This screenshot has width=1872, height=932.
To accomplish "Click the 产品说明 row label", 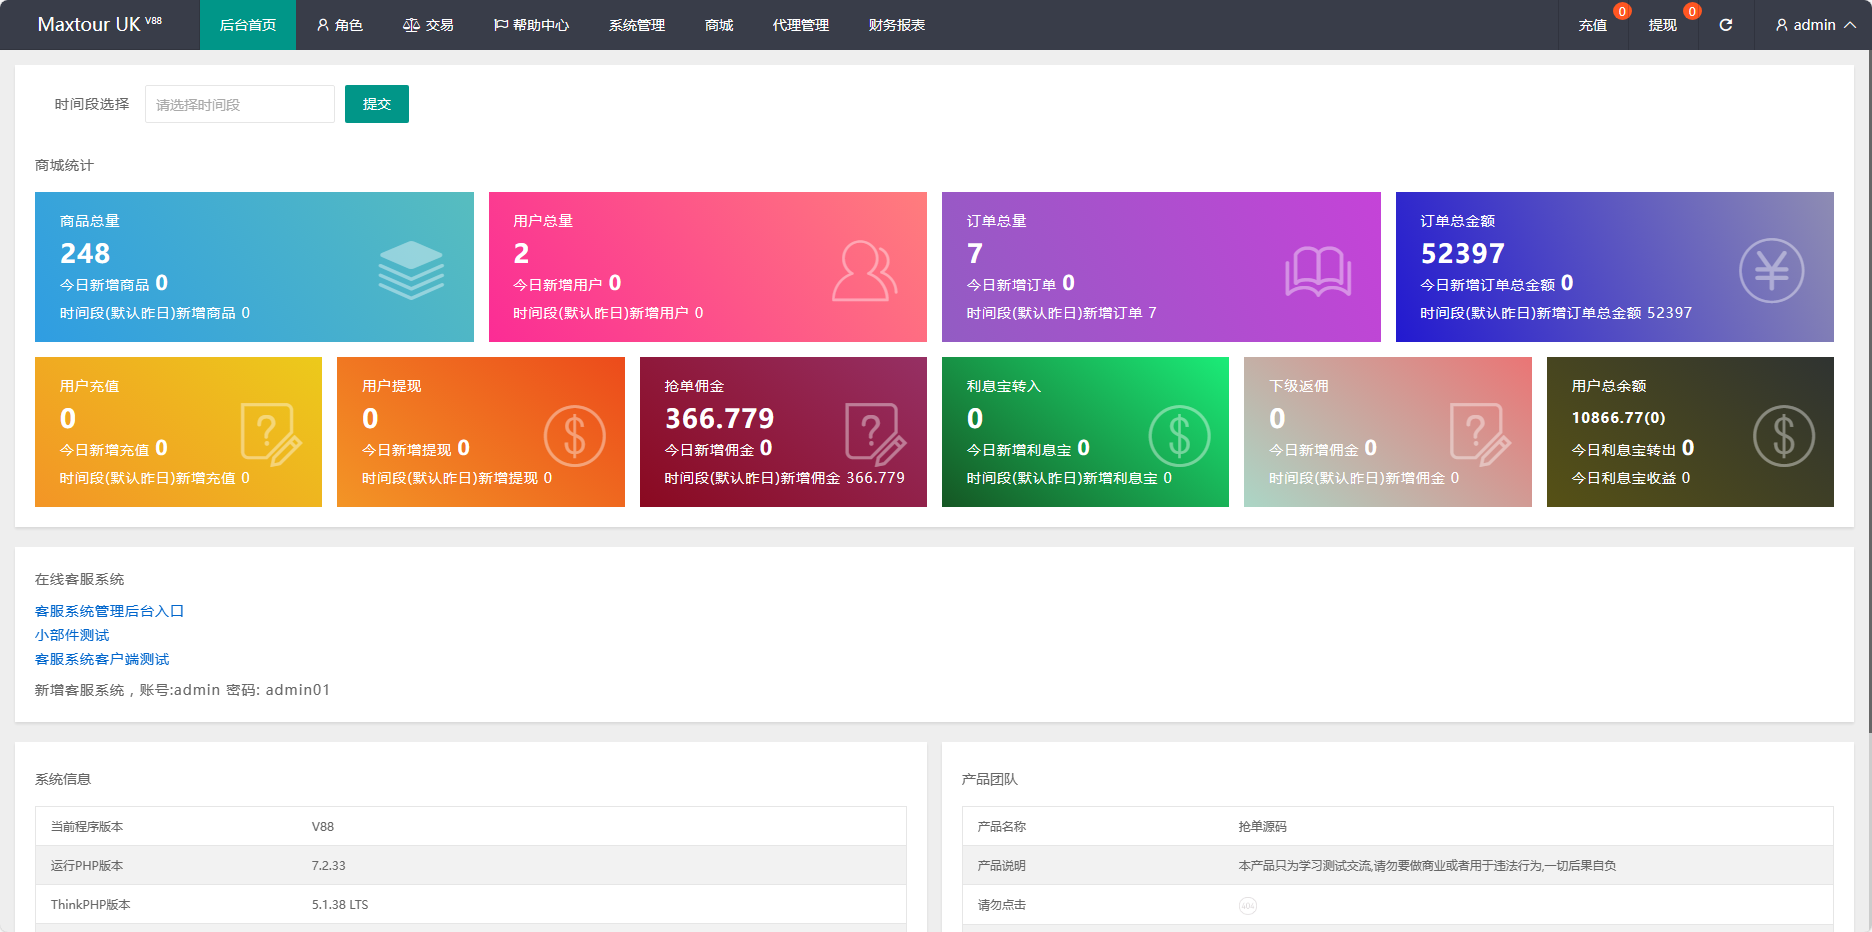I will 1001,866.
